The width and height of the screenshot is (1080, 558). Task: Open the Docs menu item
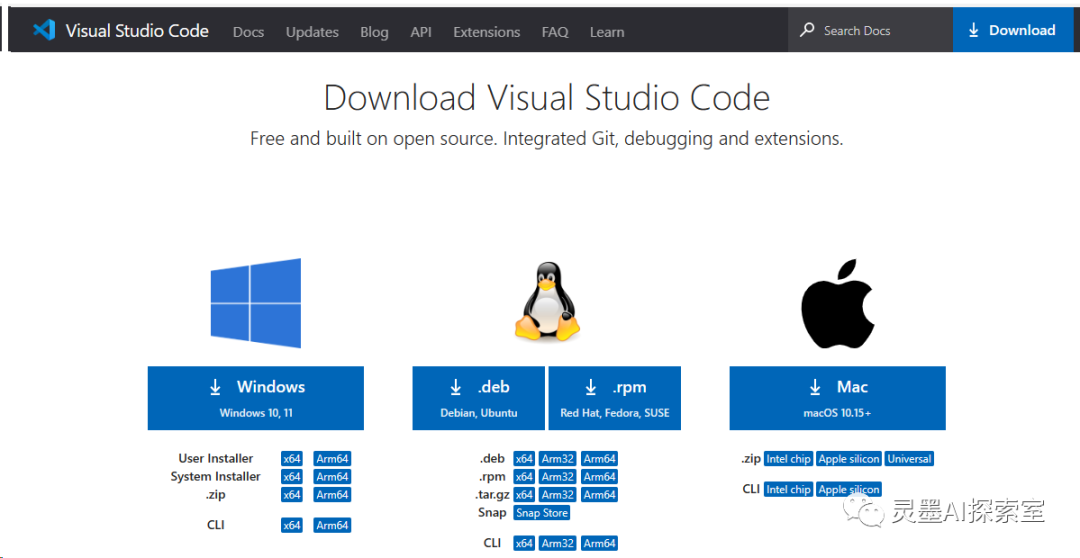pos(248,32)
